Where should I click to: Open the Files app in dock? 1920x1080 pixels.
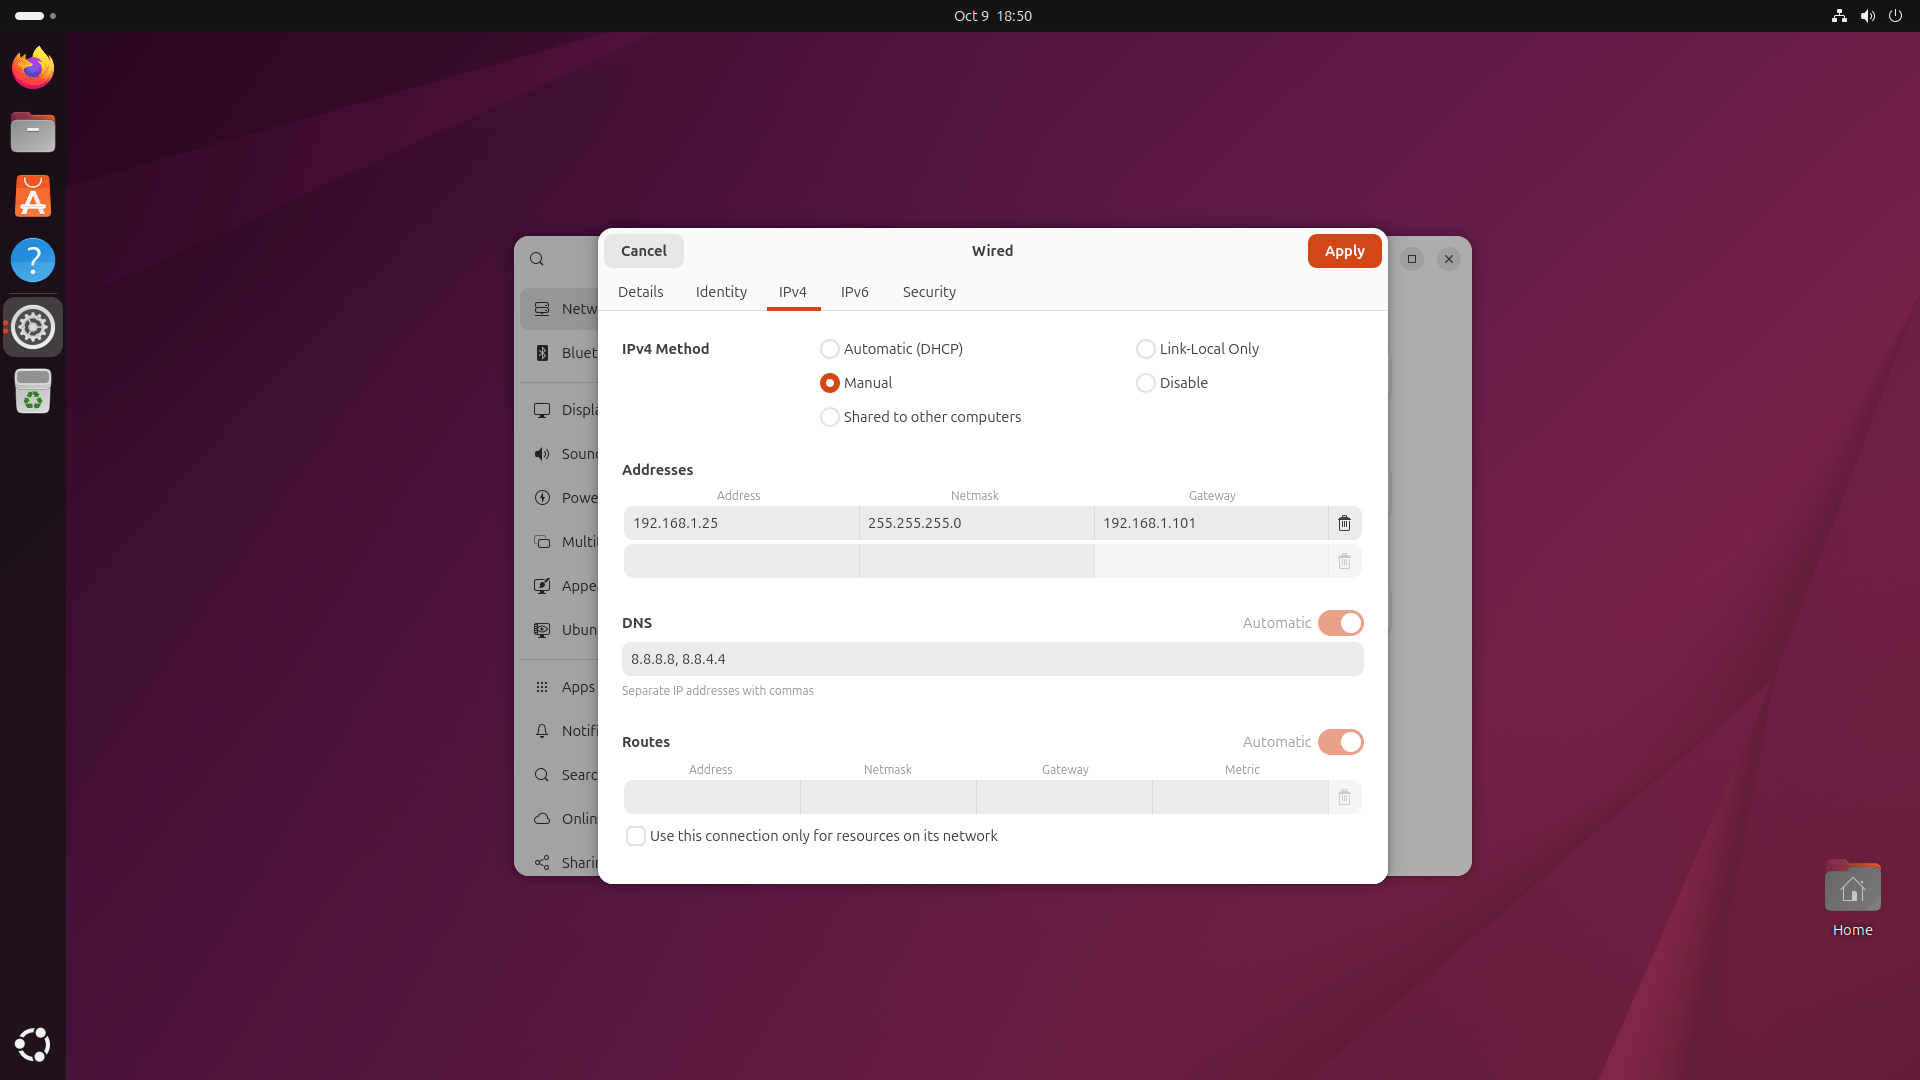(x=33, y=132)
